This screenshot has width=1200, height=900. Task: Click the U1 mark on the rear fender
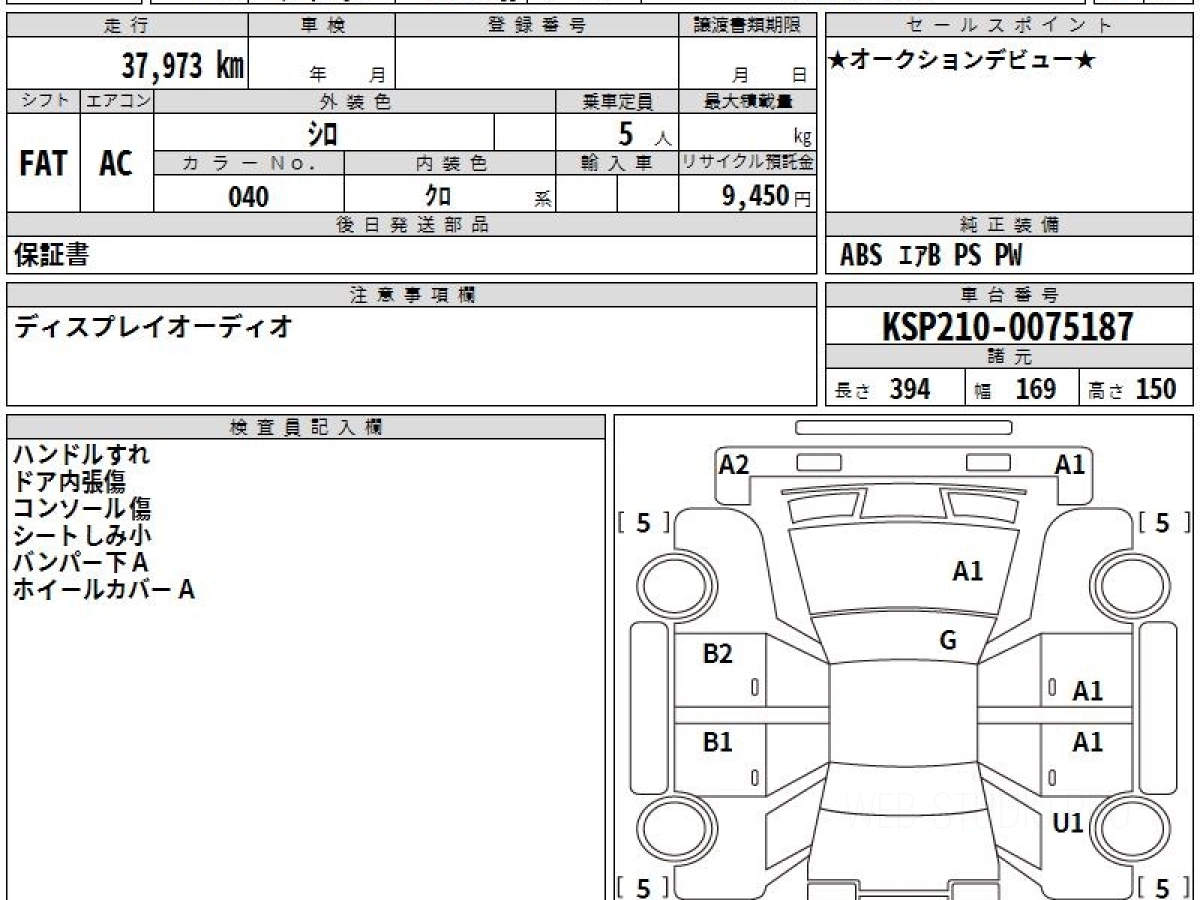click(1069, 823)
